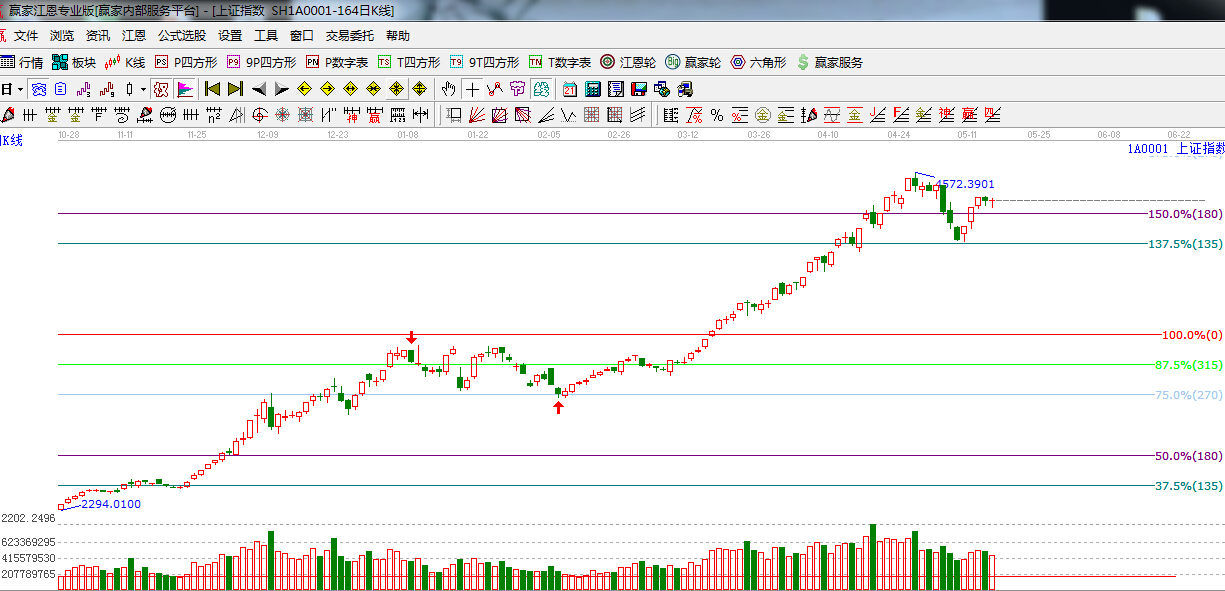The height and width of the screenshot is (591, 1225).
Task: Toggle the brain icon toolbar button
Action: (540, 89)
